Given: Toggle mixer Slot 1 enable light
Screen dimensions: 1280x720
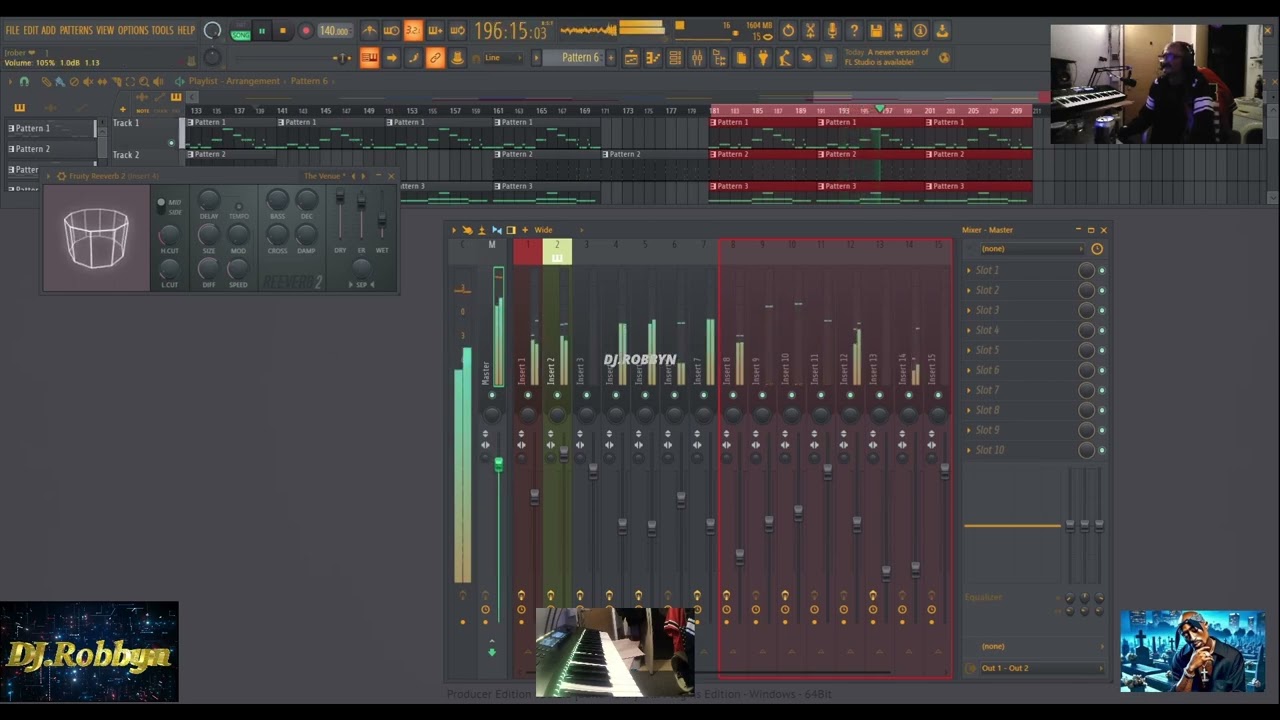Looking at the screenshot, I should pos(1102,270).
